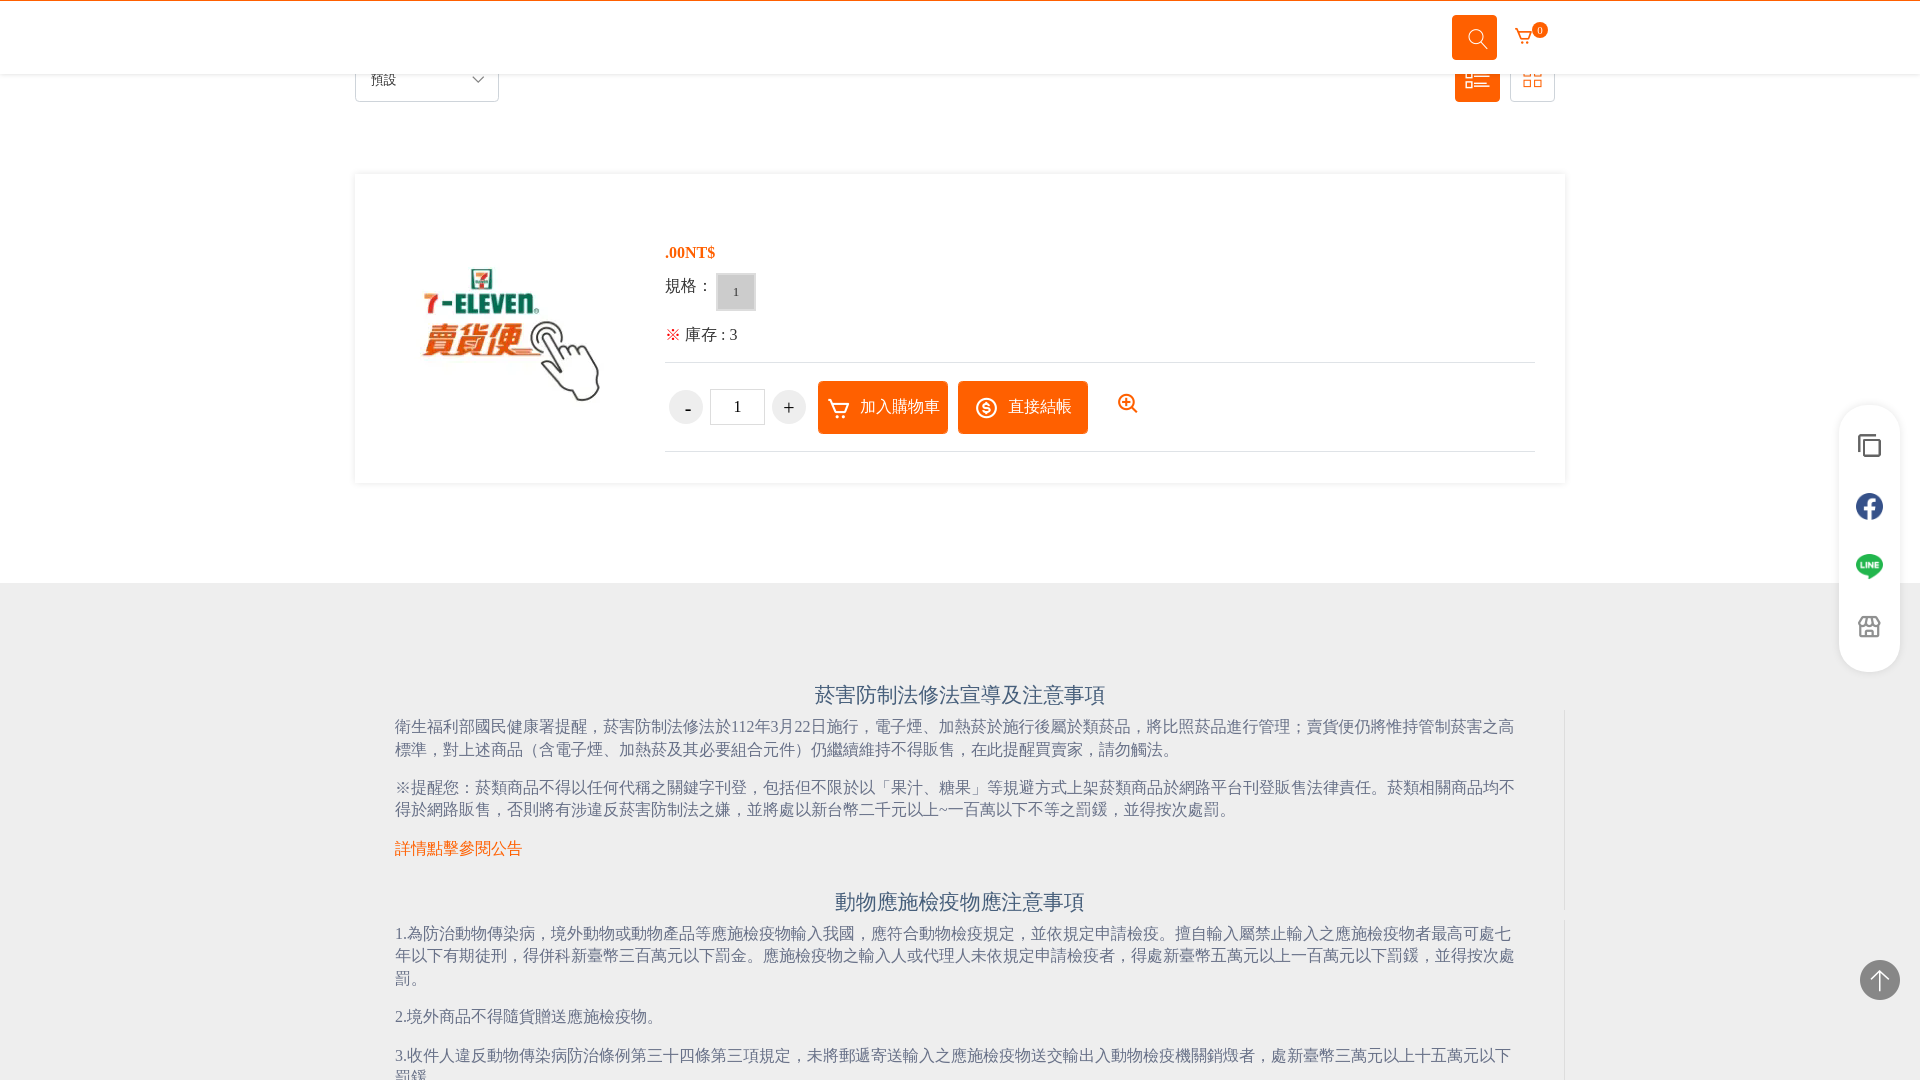Viewport: 1920px width, 1080px height.
Task: Open the shopping cart icon
Action: 1524,37
